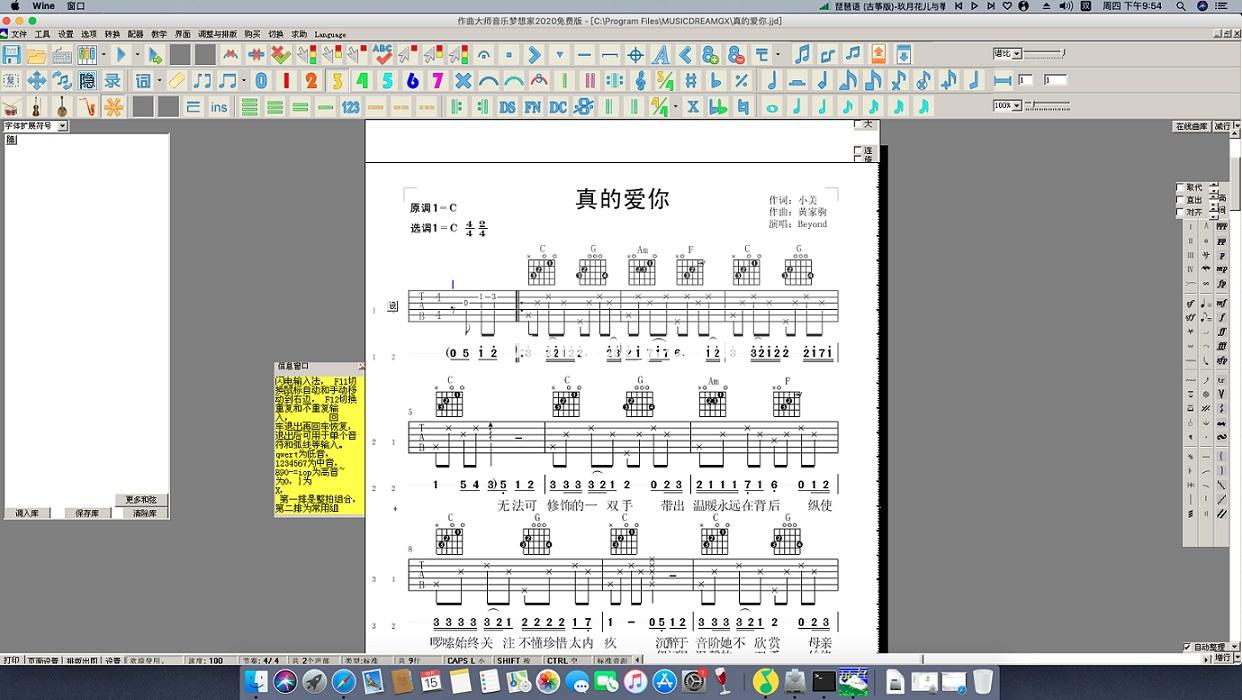Screen dimensions: 1242x700
Task: Select the large blue letter A text tool
Action: (x=661, y=54)
